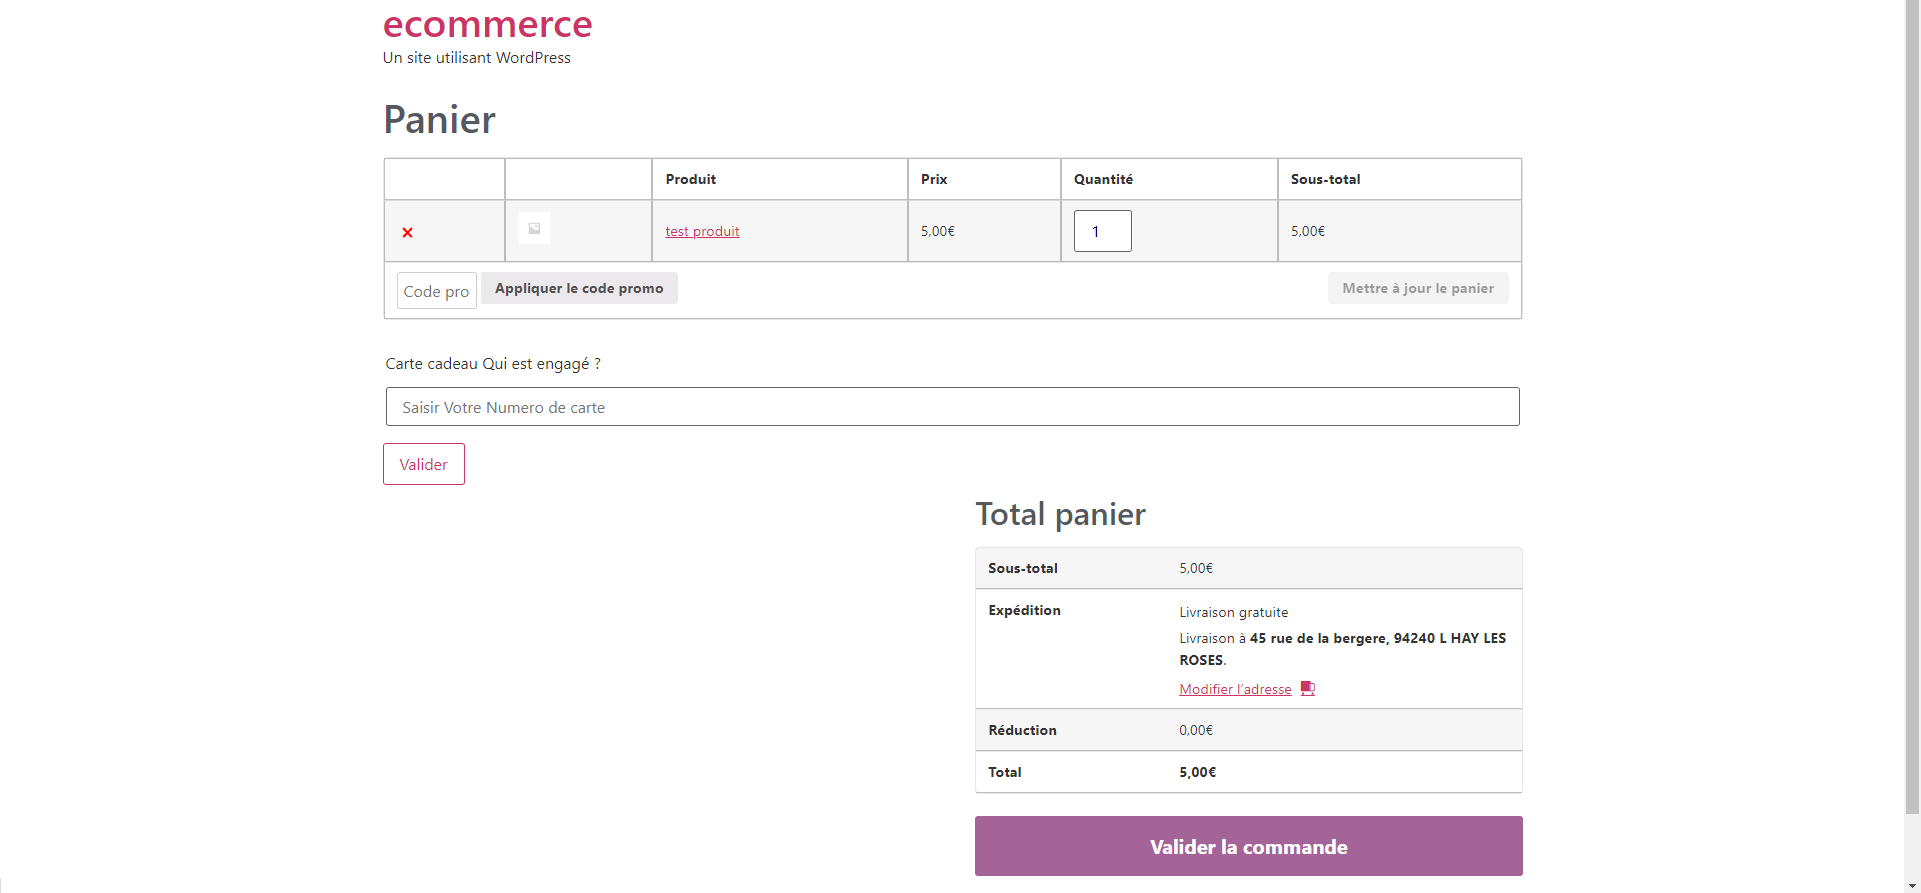Image resolution: width=1921 pixels, height=893 pixels.
Task: Click the truck icon beside Modifier l'adresse
Action: click(1308, 689)
